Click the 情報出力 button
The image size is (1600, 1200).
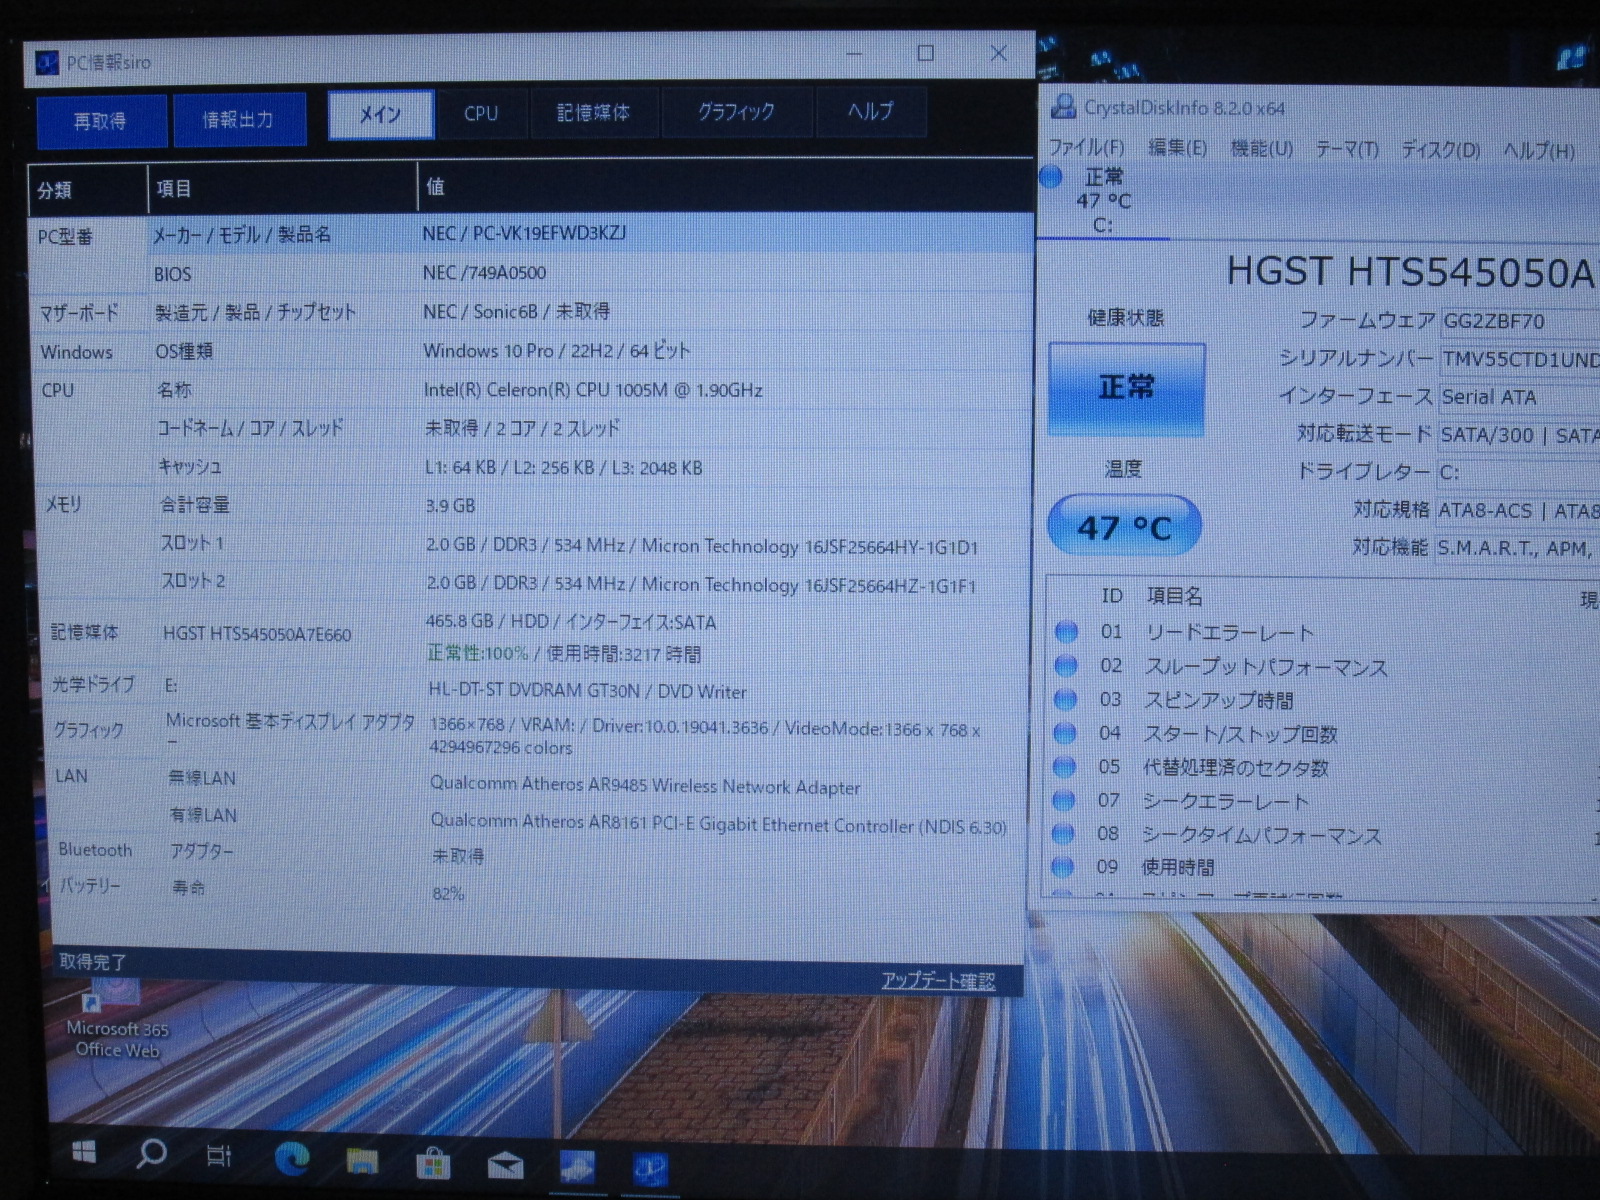(239, 120)
